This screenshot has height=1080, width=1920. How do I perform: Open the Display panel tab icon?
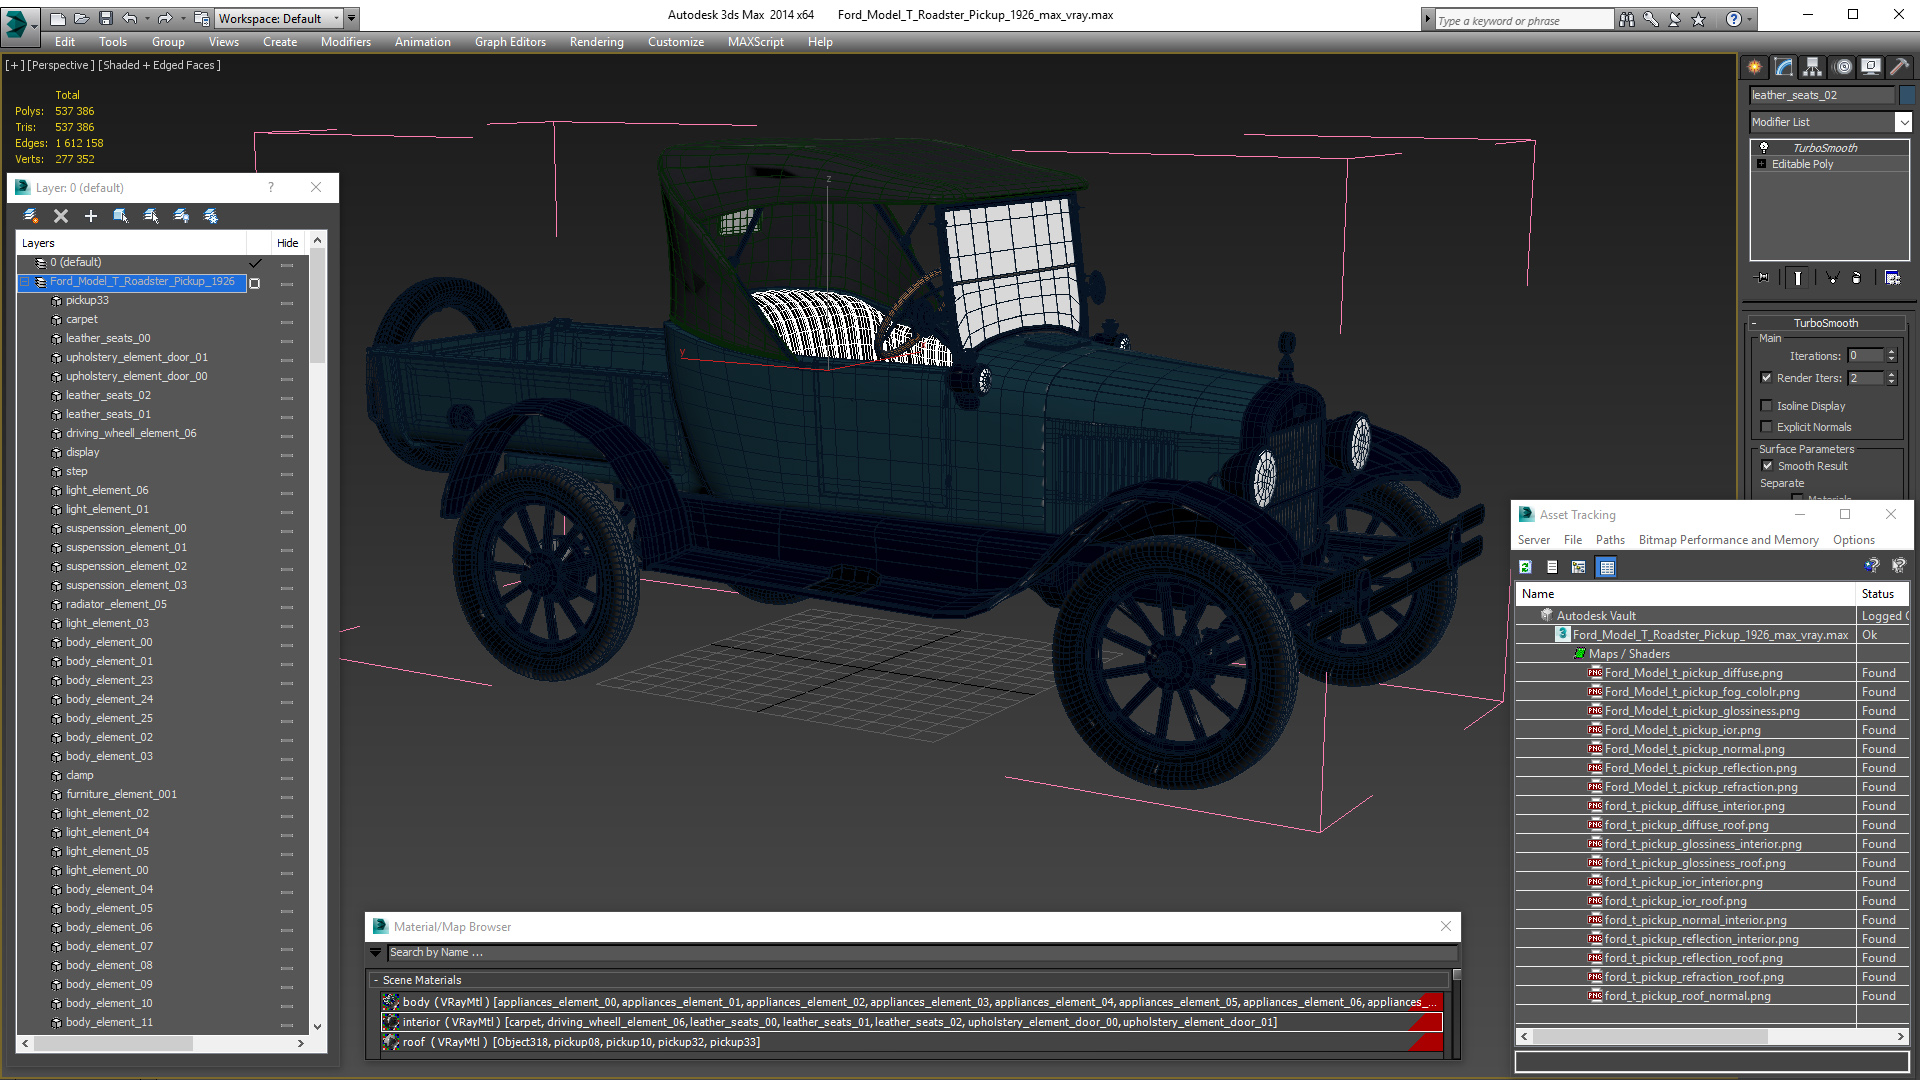[x=1871, y=67]
